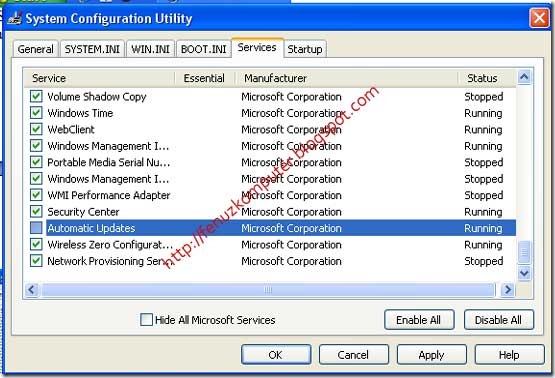Select the Automatic Updates service name
The height and width of the screenshot is (378, 555).
click(91, 228)
